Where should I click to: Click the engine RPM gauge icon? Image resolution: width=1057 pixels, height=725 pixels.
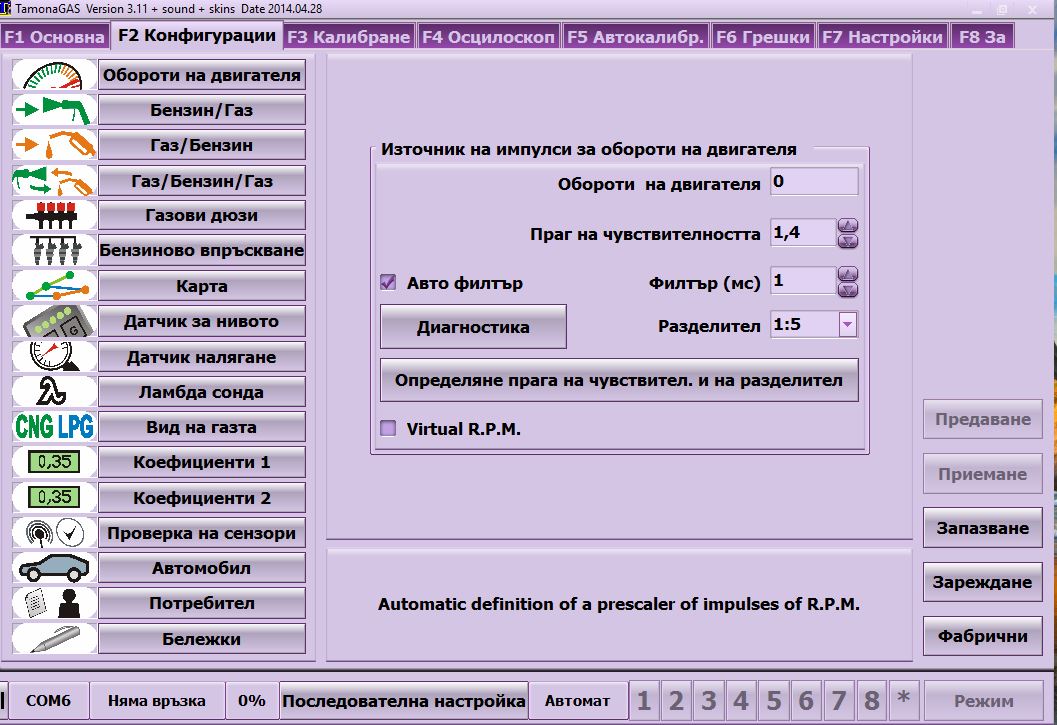point(54,75)
